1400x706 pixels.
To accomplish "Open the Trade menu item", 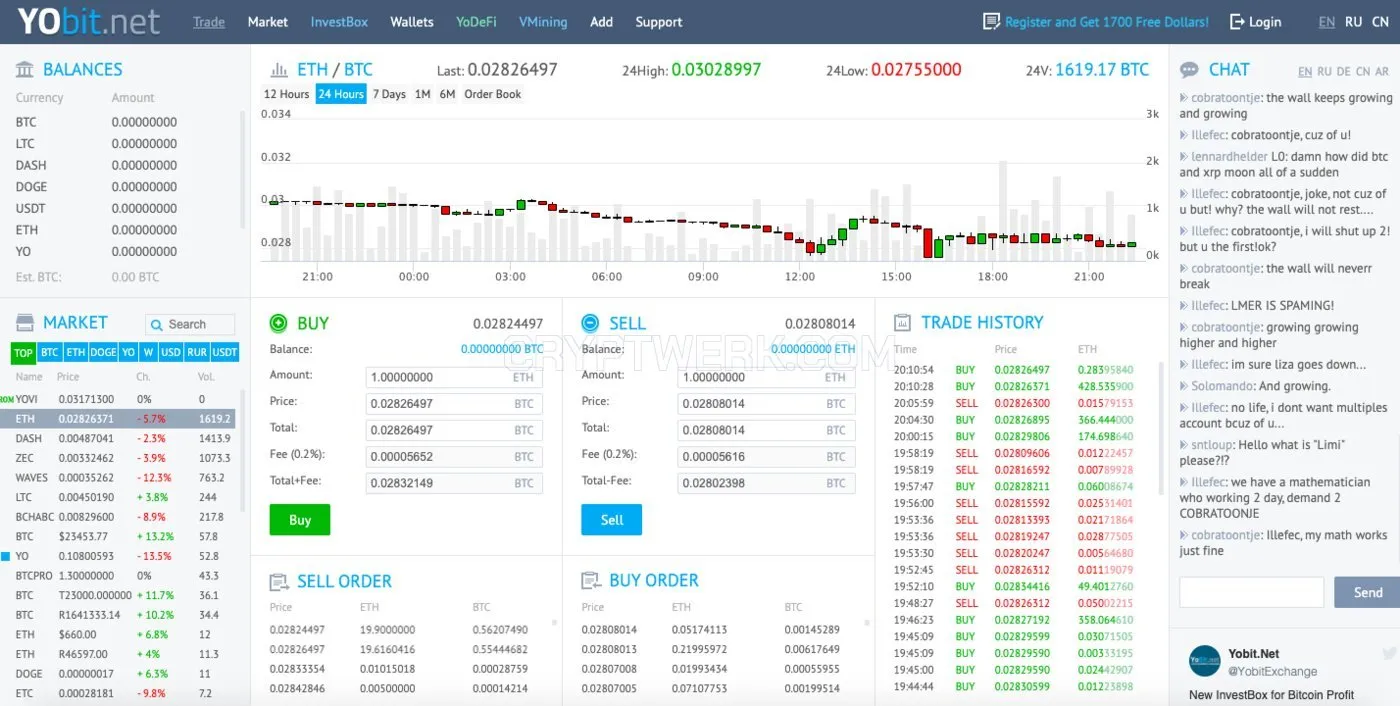I will point(209,21).
